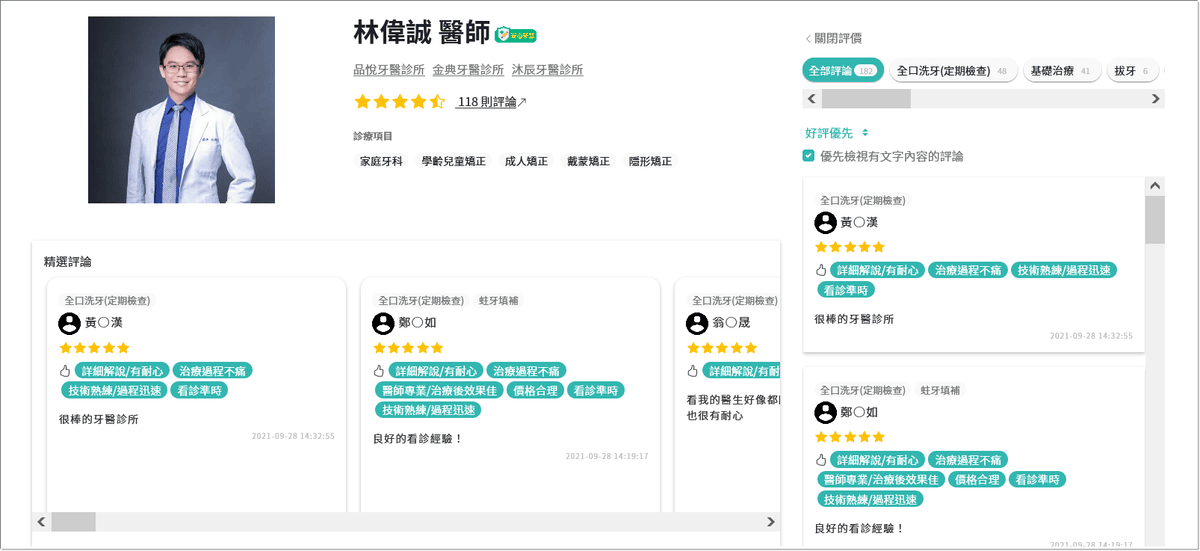This screenshot has width=1200, height=551.
Task: Open 晶悅牙醫診所 clinic link
Action: pos(389,70)
